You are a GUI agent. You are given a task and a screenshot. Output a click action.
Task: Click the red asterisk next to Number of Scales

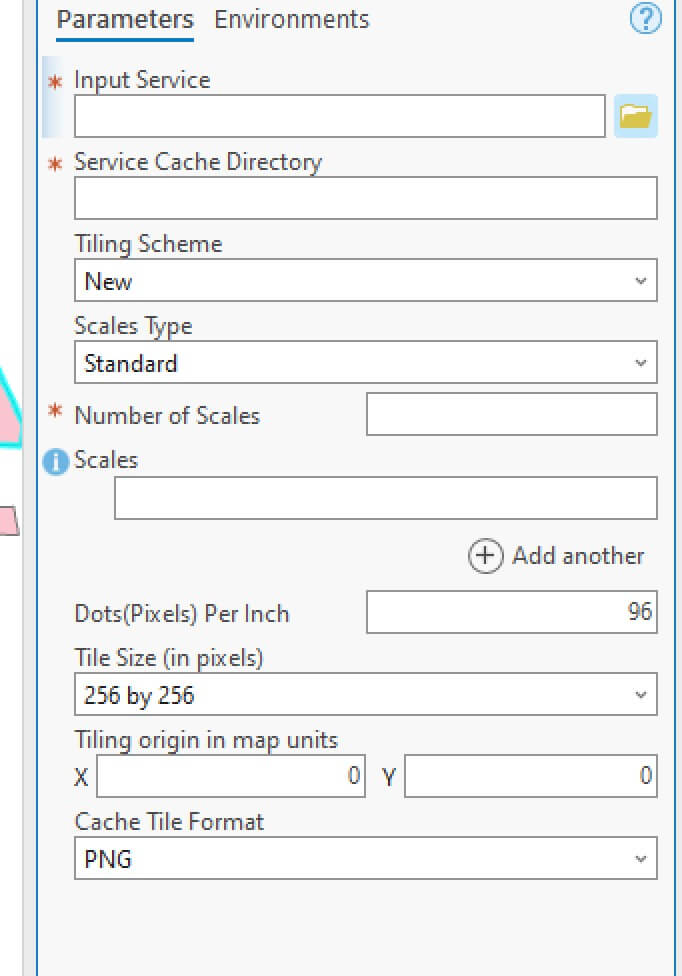(55, 414)
